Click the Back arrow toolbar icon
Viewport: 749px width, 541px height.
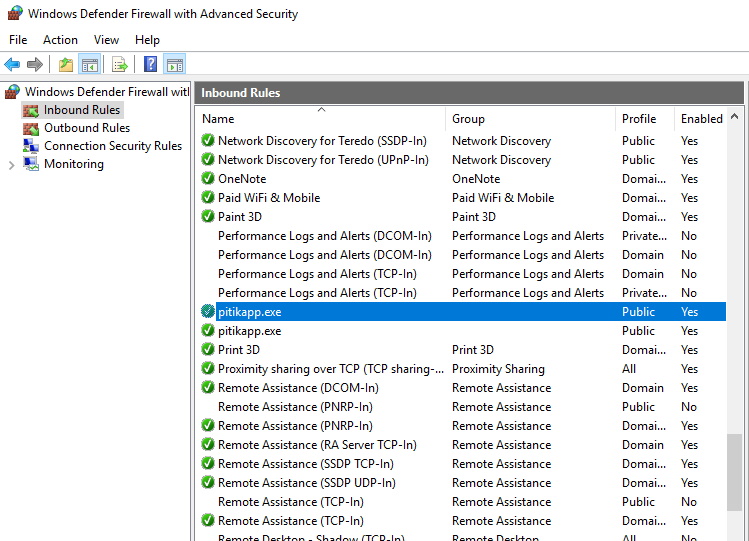[13, 65]
